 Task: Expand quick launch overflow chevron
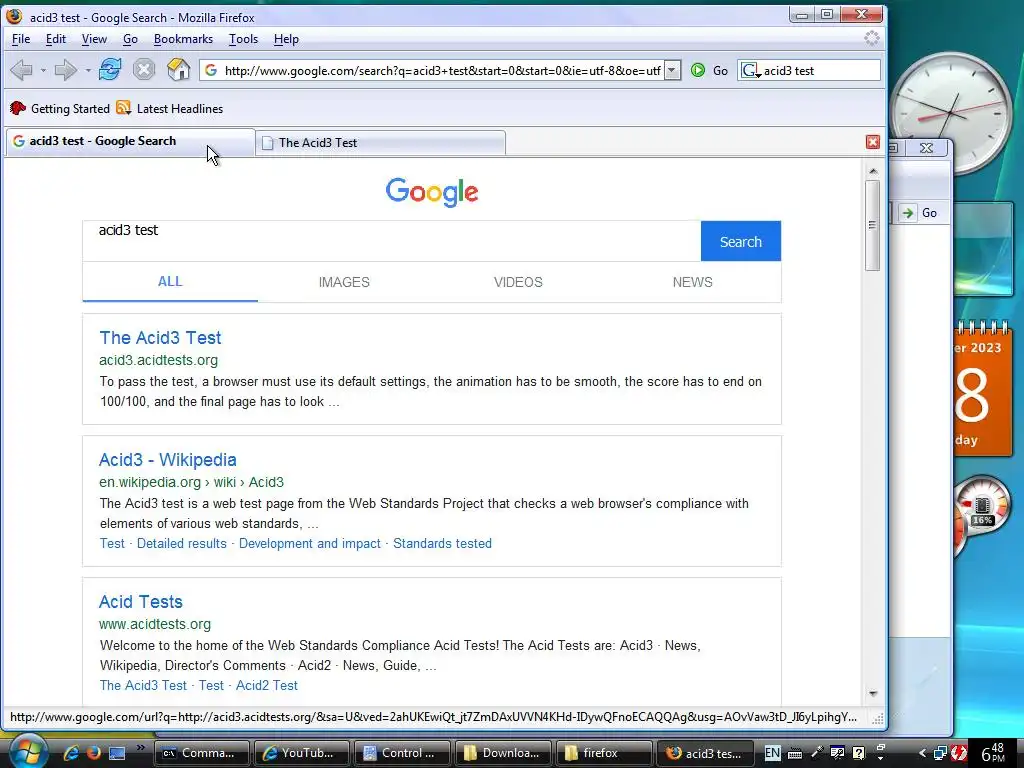click(x=140, y=748)
